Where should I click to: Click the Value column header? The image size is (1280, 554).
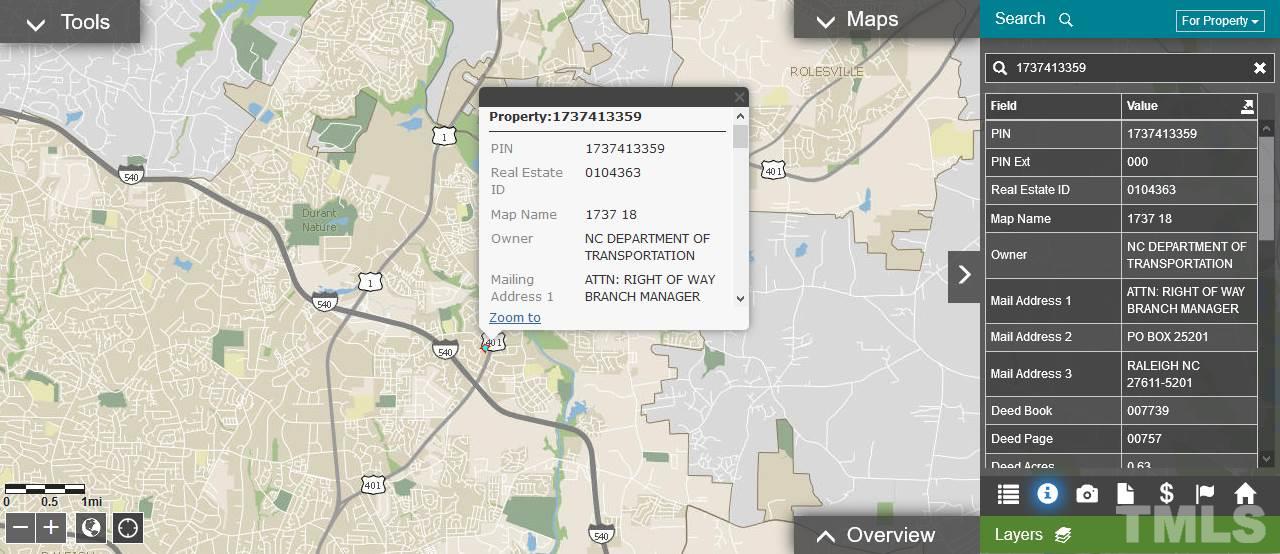(1189, 106)
